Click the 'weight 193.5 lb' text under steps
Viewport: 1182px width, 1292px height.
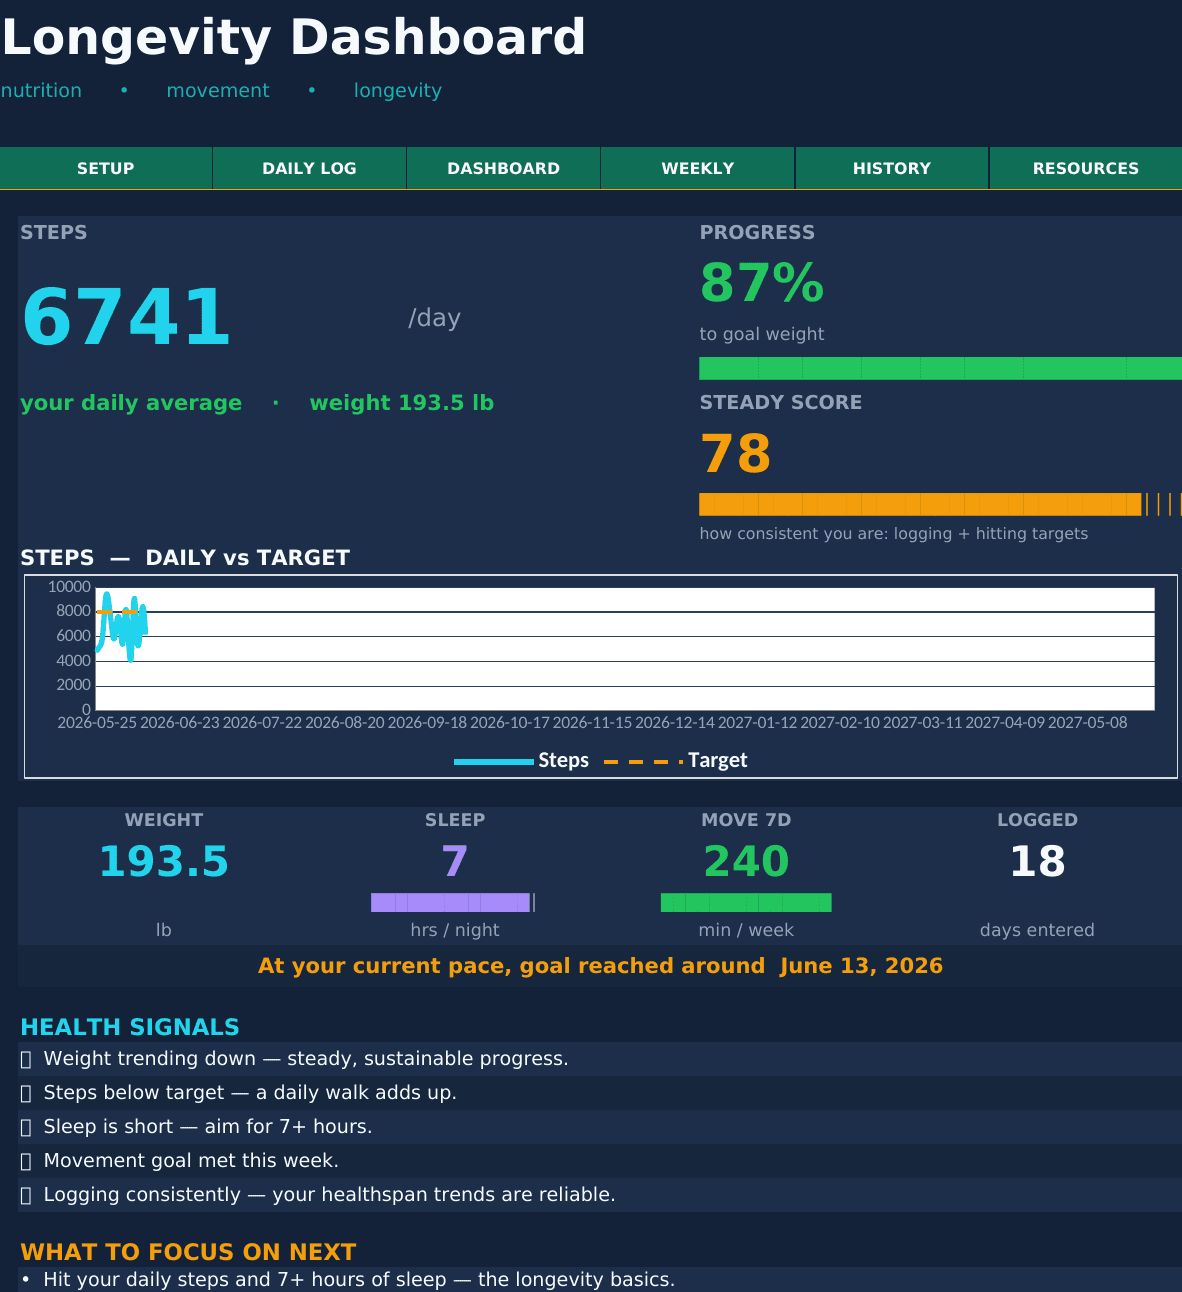[402, 403]
